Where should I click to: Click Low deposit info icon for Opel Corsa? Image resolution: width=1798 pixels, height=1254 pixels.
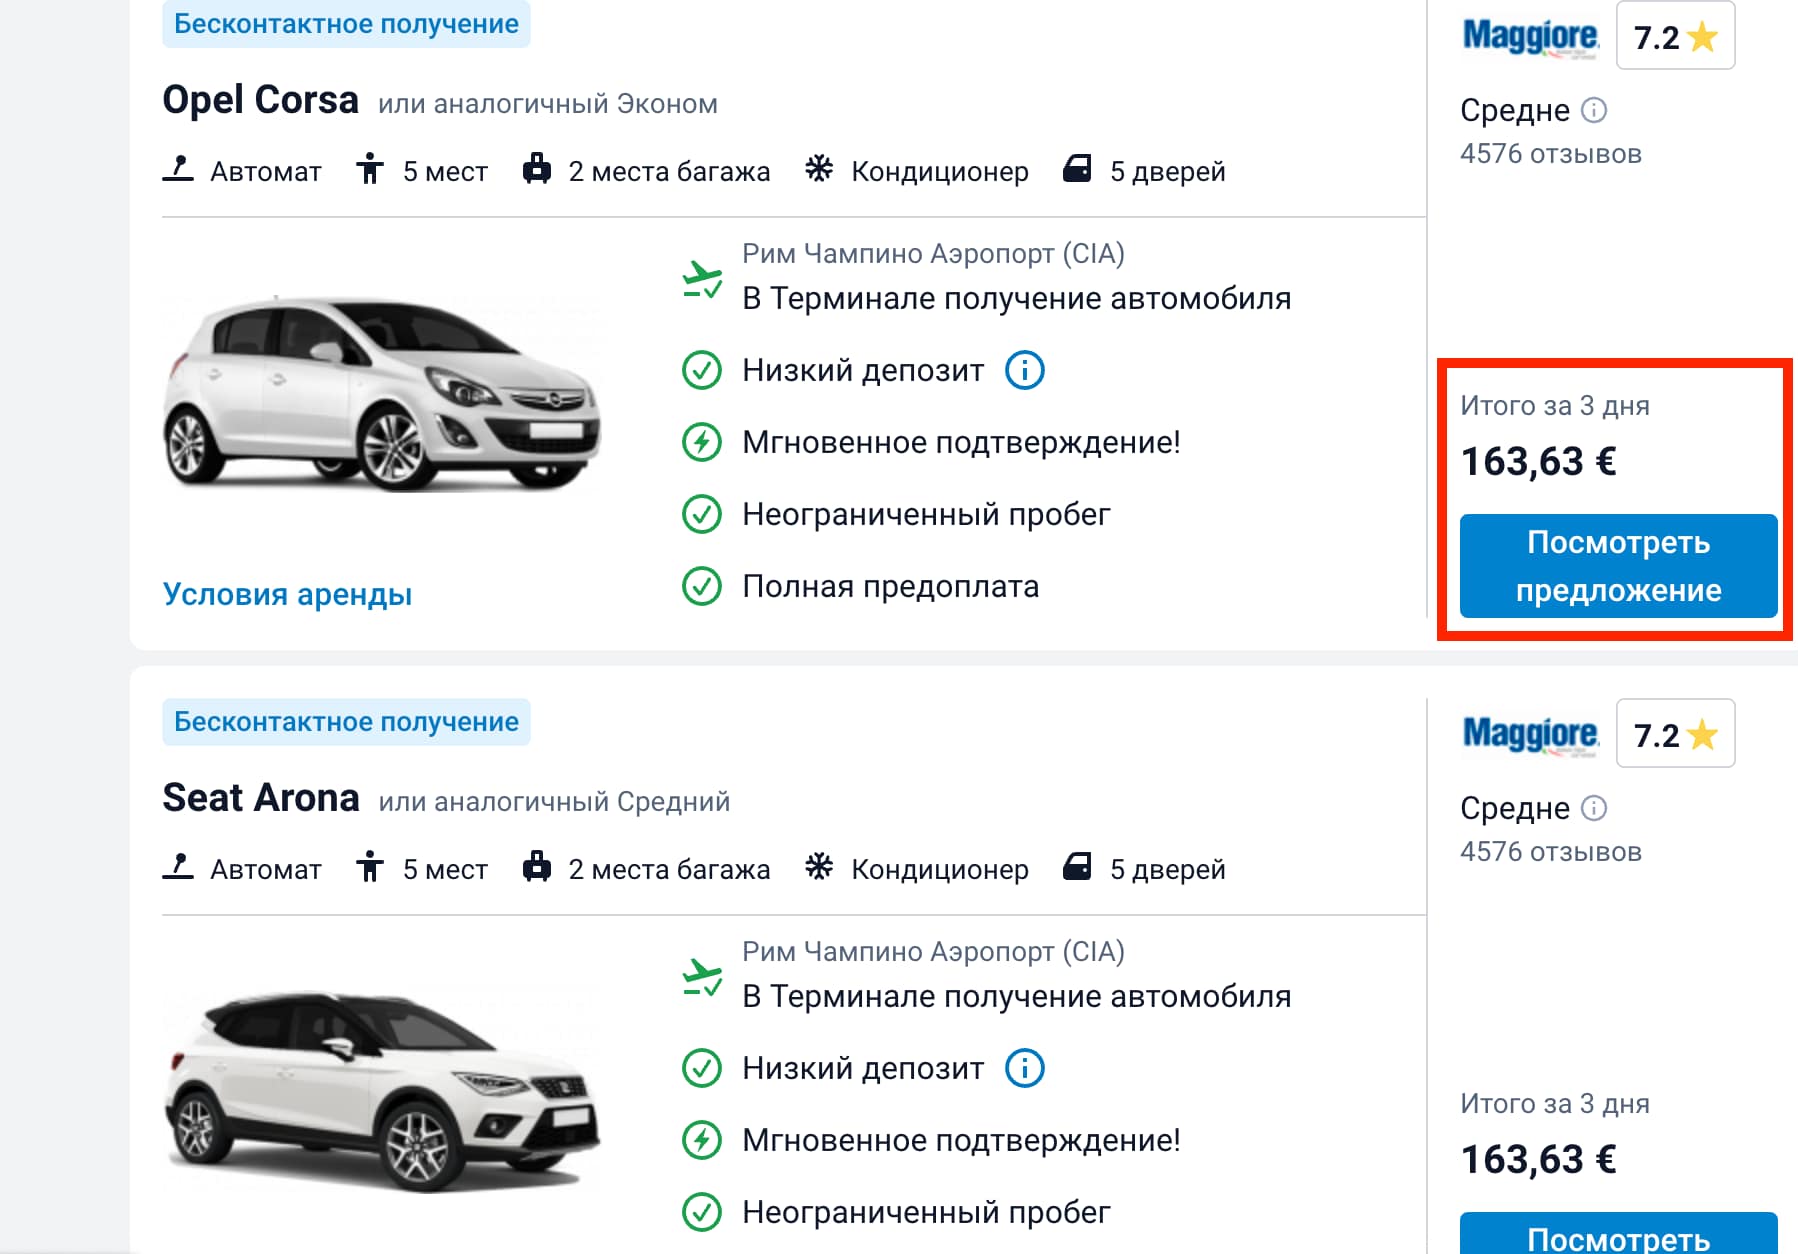click(x=1024, y=370)
